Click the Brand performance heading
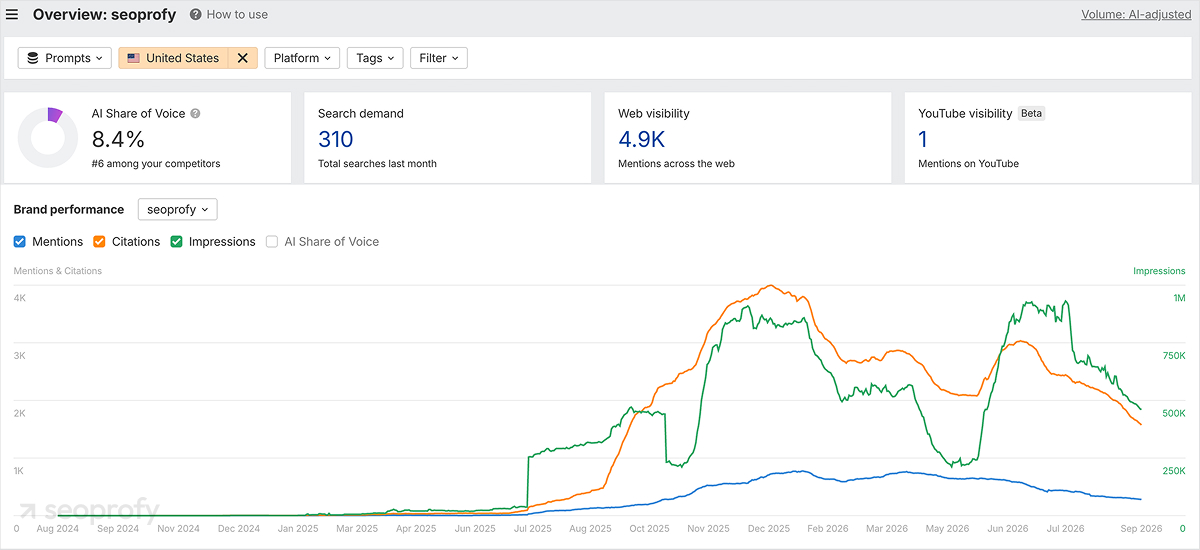The height and width of the screenshot is (550, 1200). coord(69,209)
